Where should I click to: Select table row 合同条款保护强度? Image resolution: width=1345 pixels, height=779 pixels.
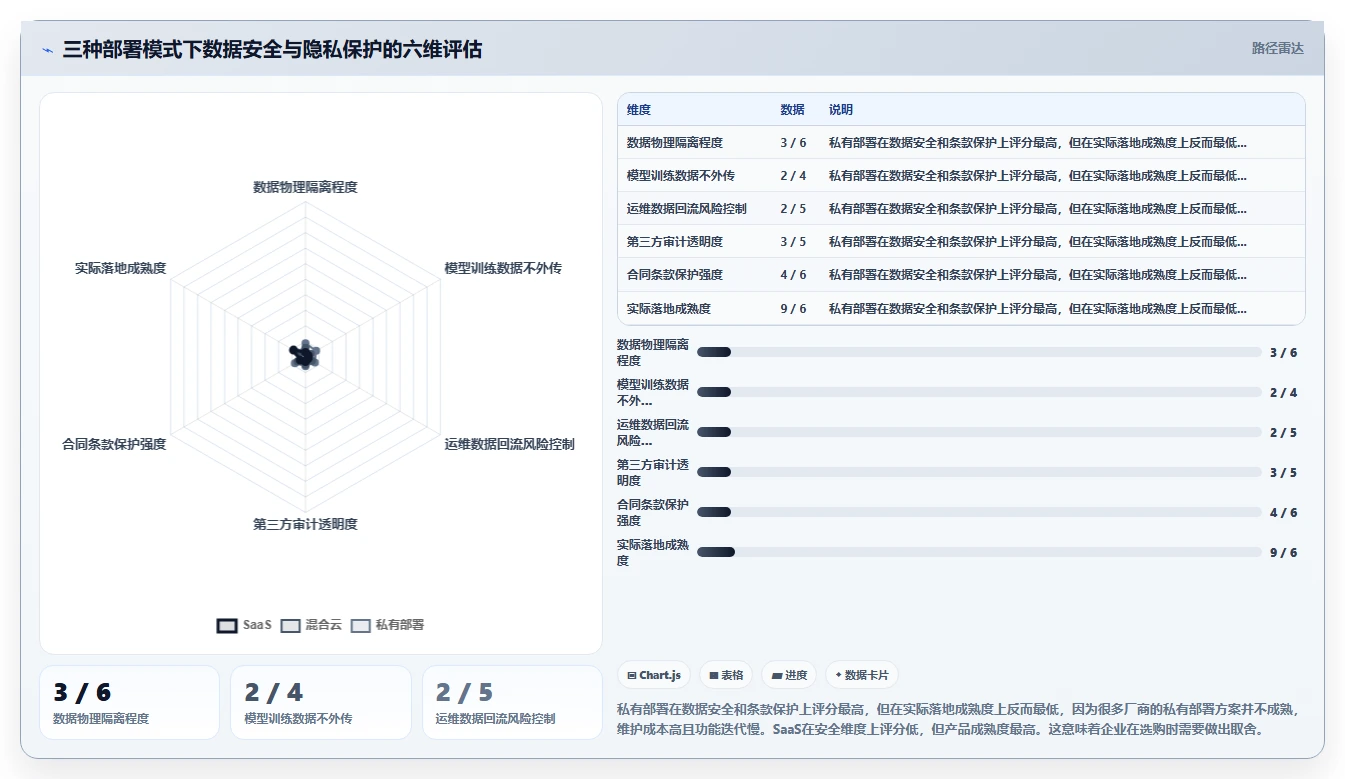[x=961, y=275]
